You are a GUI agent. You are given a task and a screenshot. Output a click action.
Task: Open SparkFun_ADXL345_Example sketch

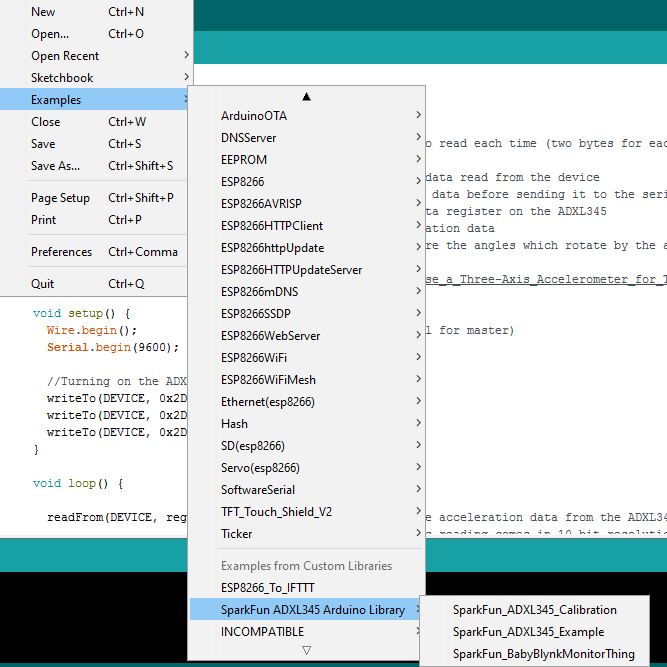click(x=534, y=632)
